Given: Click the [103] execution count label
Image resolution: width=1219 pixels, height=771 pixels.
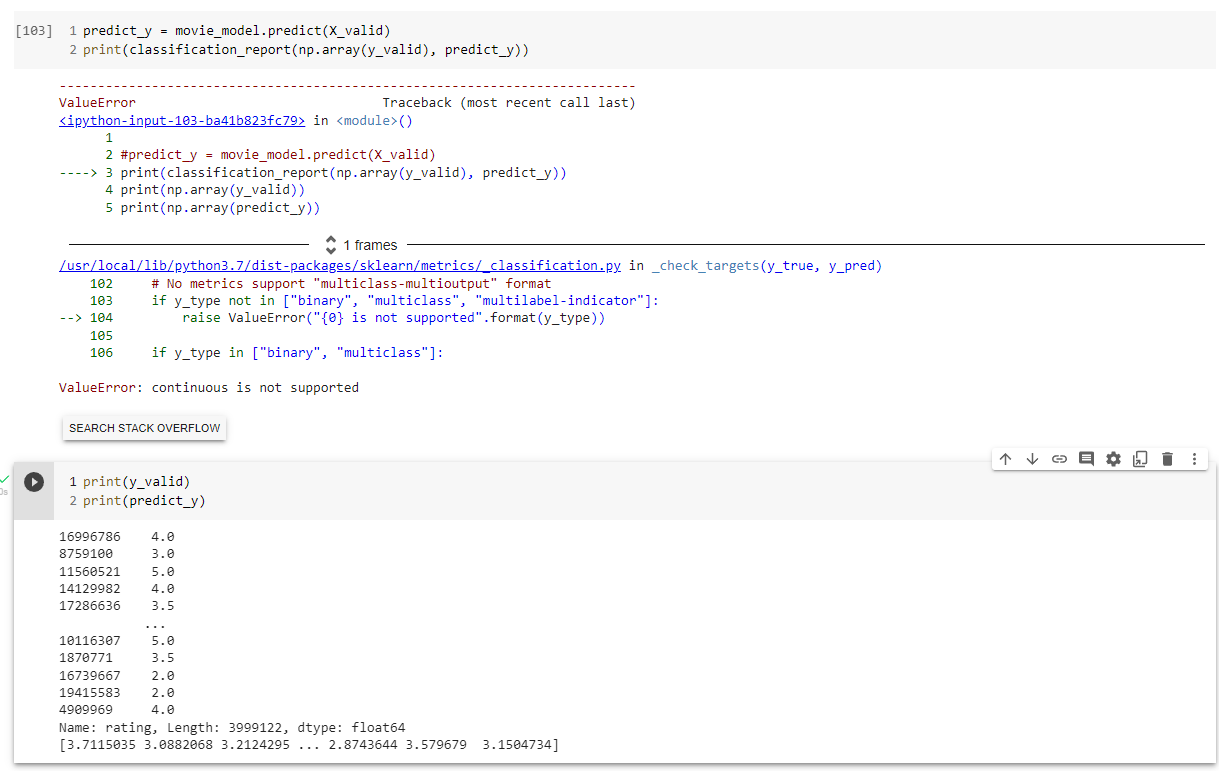Looking at the screenshot, I should [x=35, y=31].
